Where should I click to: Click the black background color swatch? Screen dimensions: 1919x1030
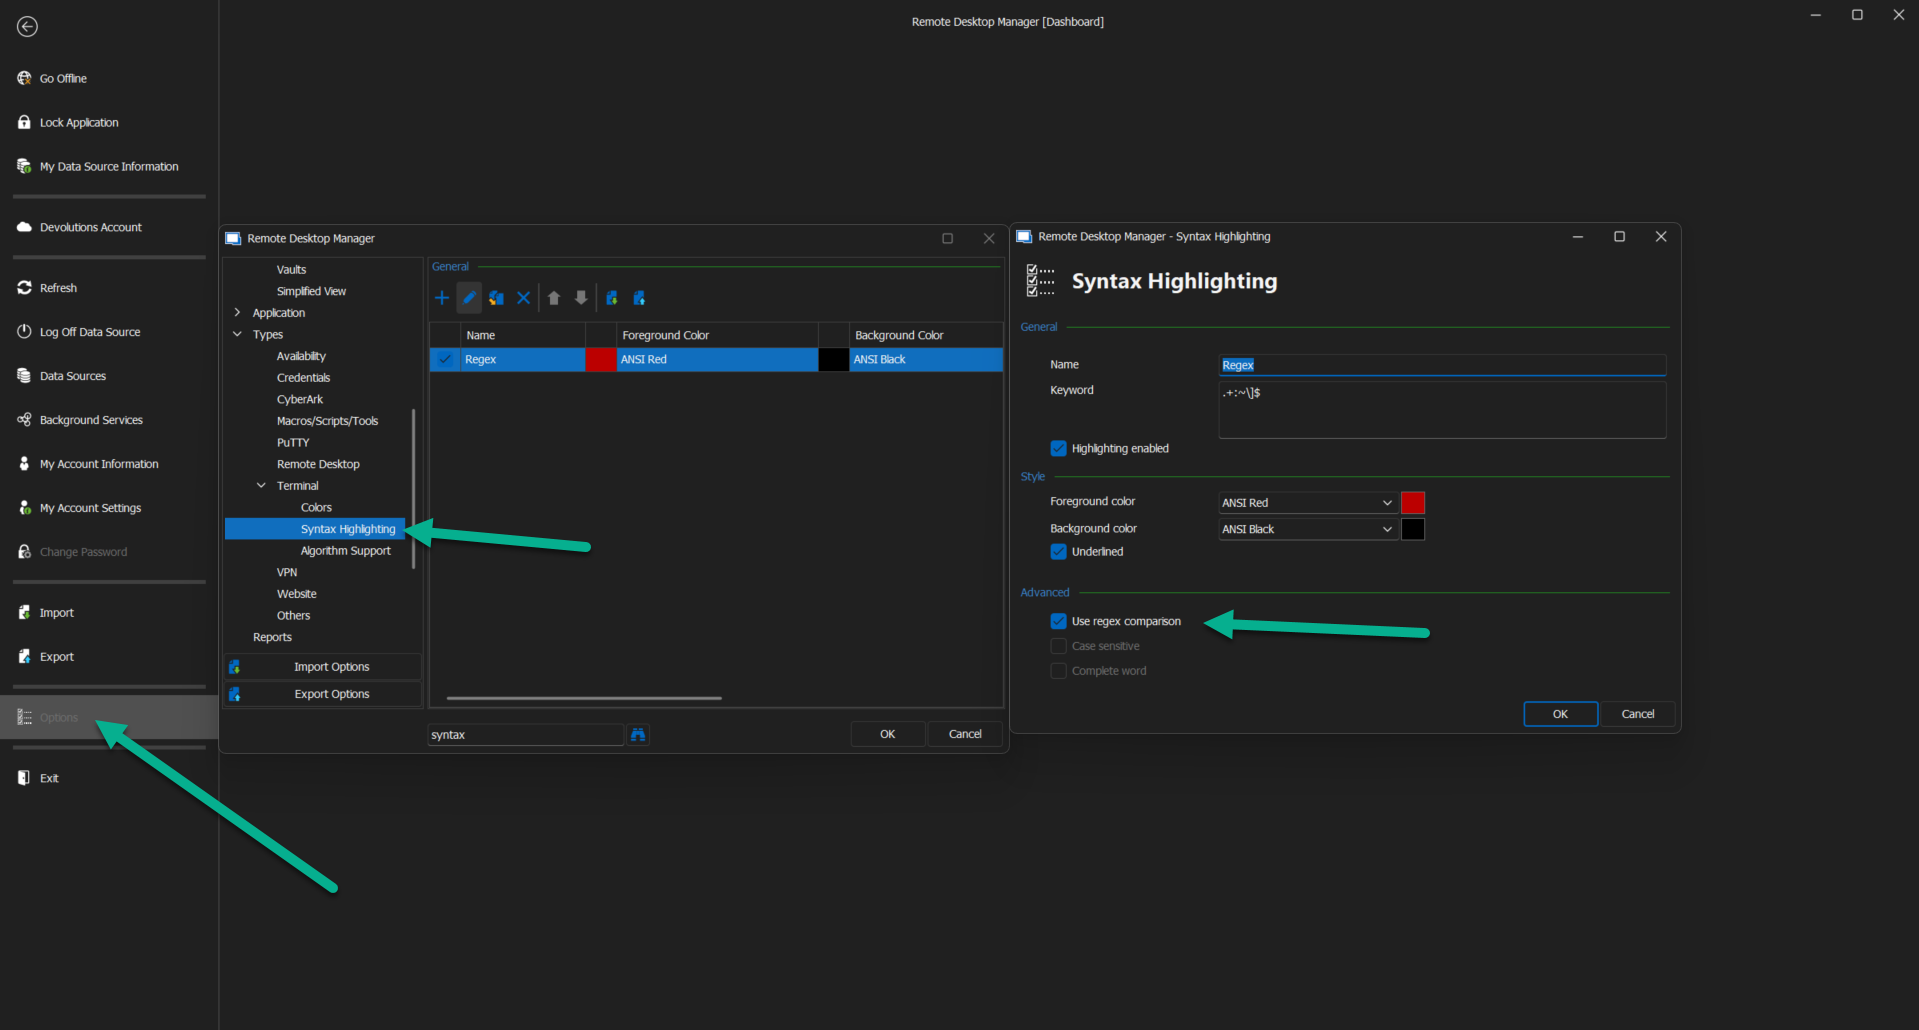click(1413, 530)
